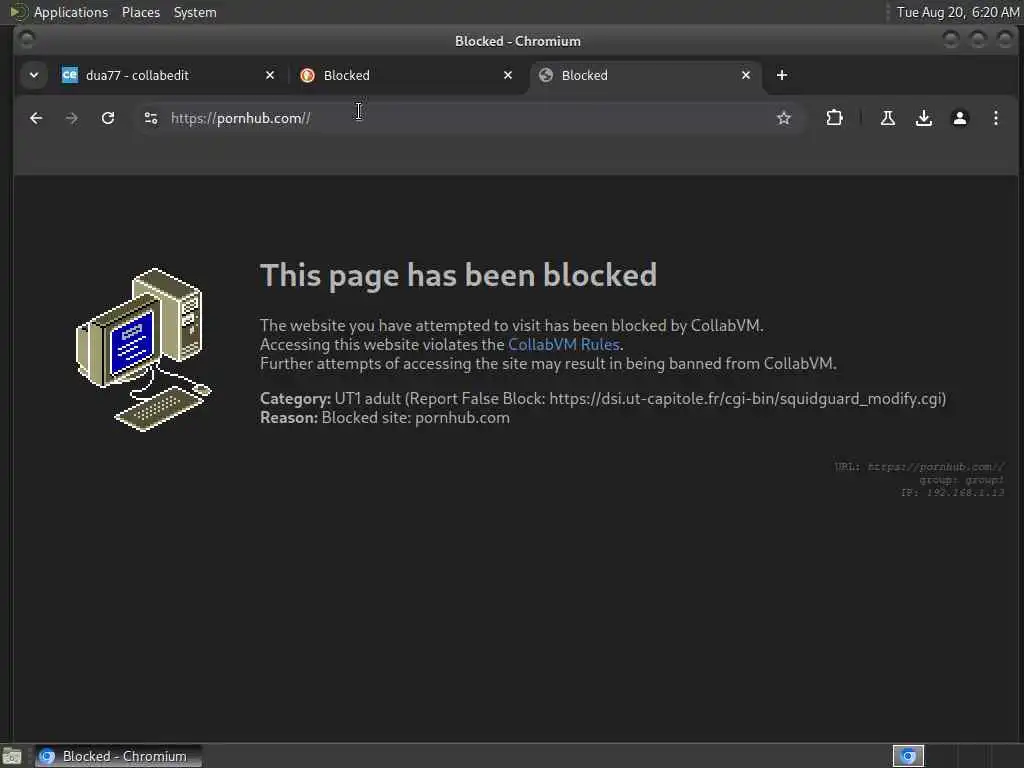1024x768 pixels.
Task: Bookmark this page with the star icon
Action: (x=784, y=118)
